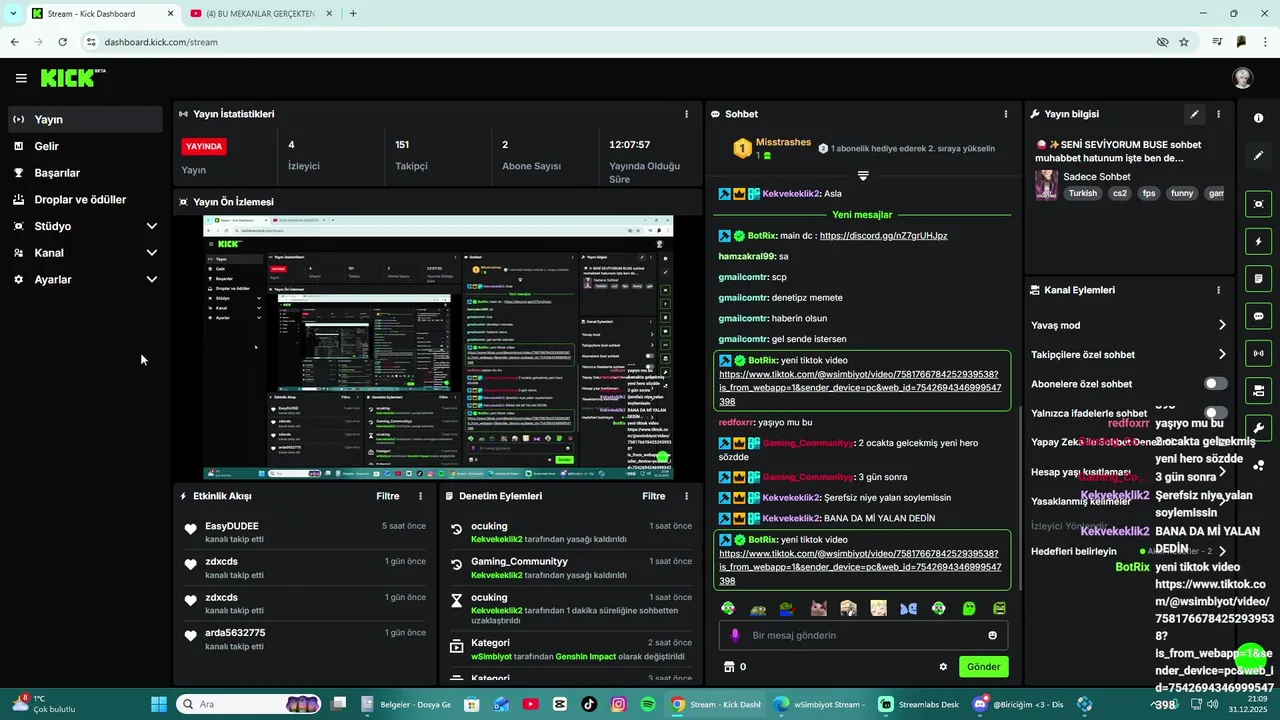
Task: Click purple microphone icon in chat input
Action: (735, 635)
